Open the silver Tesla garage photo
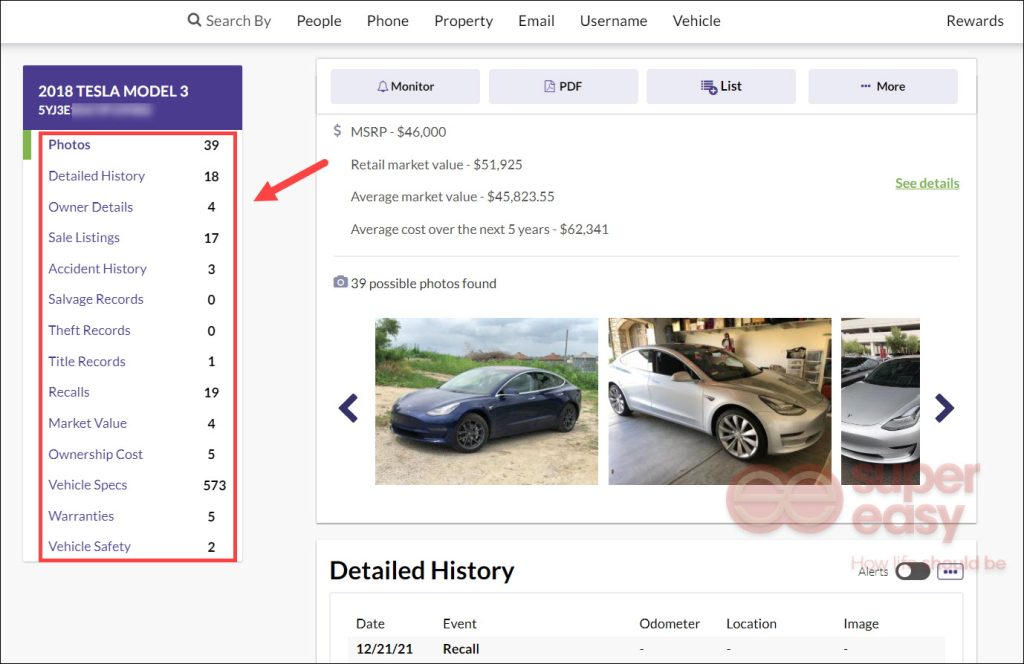Image resolution: width=1024 pixels, height=664 pixels. 720,401
